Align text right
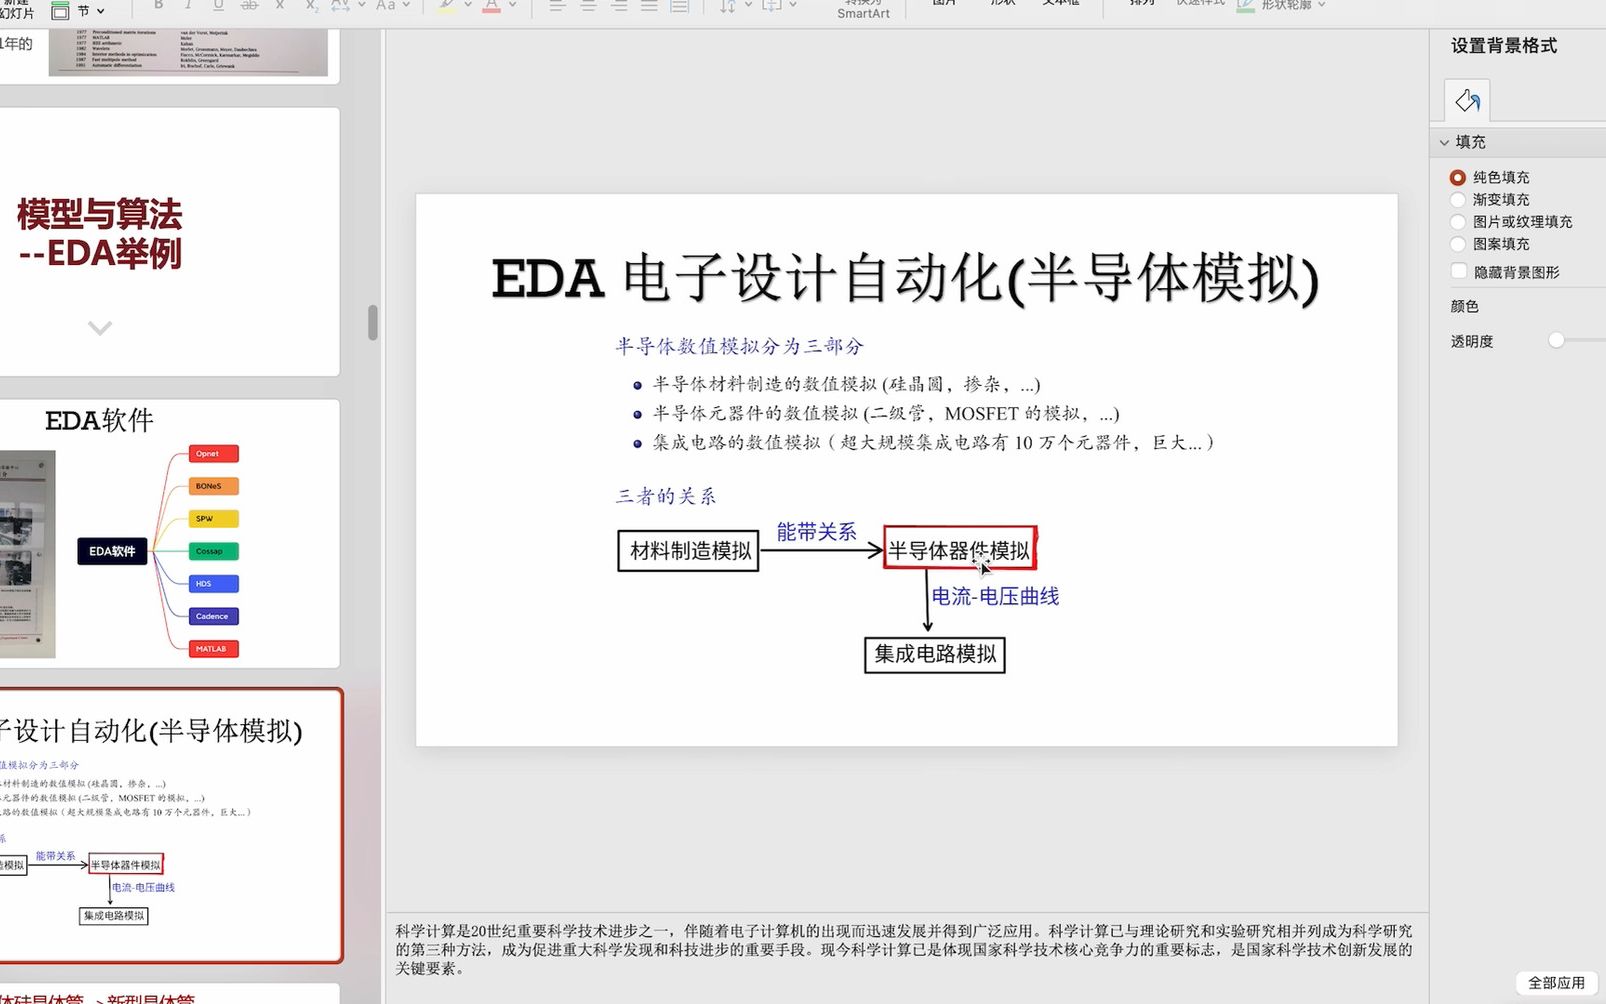1606x1004 pixels. point(619,5)
